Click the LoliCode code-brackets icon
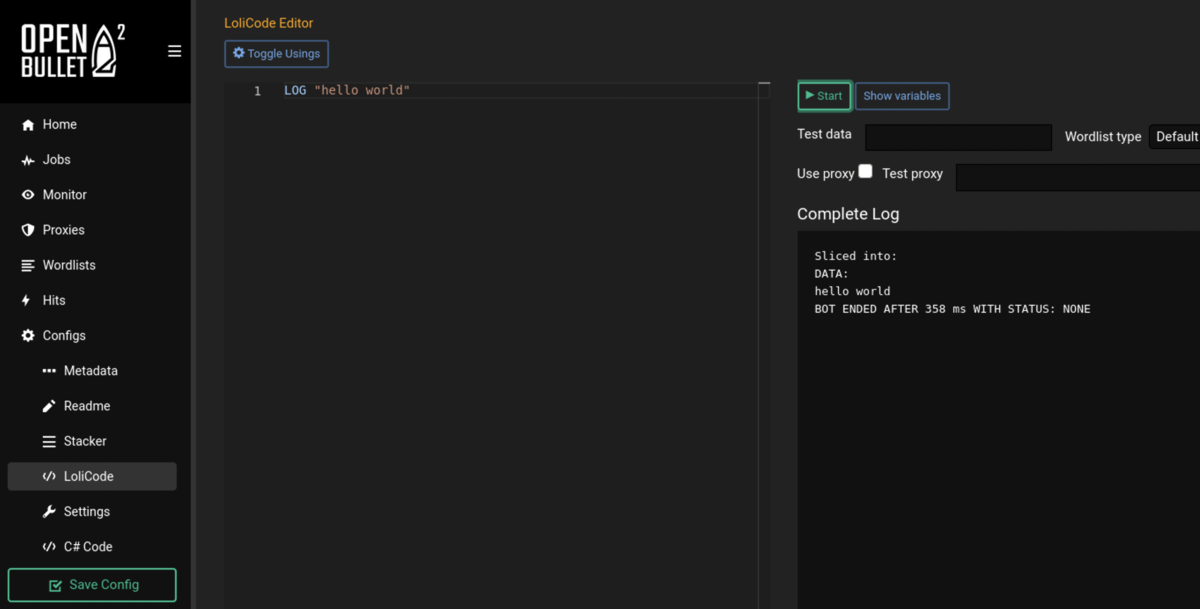Image resolution: width=1200 pixels, height=609 pixels. [49, 476]
